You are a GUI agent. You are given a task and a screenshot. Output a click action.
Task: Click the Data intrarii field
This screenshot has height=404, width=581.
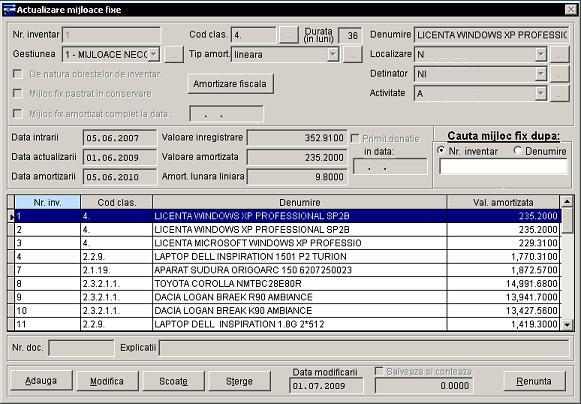click(120, 138)
